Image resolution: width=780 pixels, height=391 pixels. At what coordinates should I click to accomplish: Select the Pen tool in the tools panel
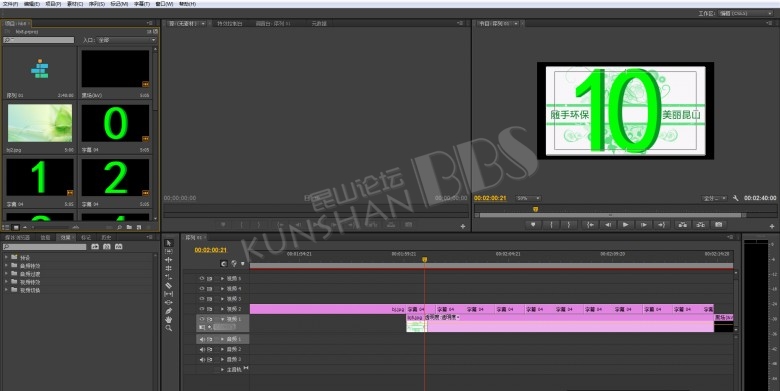[x=169, y=311]
